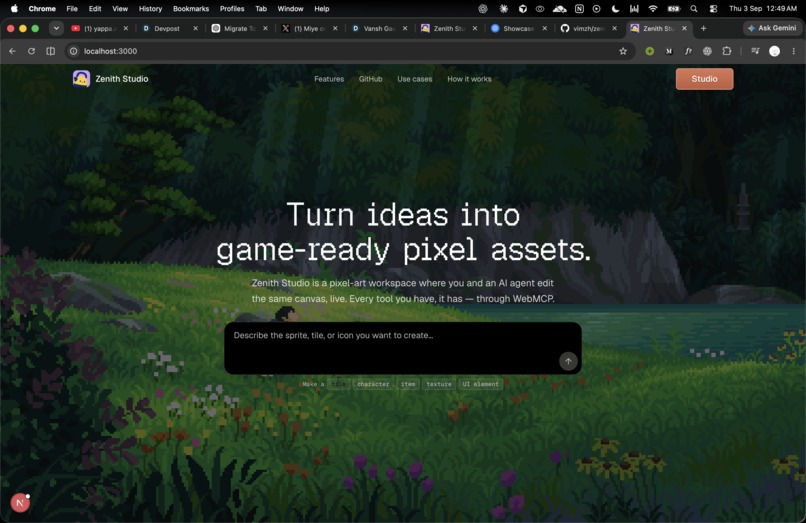Switch to the yappa YouTube tab
The width and height of the screenshot is (806, 523).
(98, 28)
